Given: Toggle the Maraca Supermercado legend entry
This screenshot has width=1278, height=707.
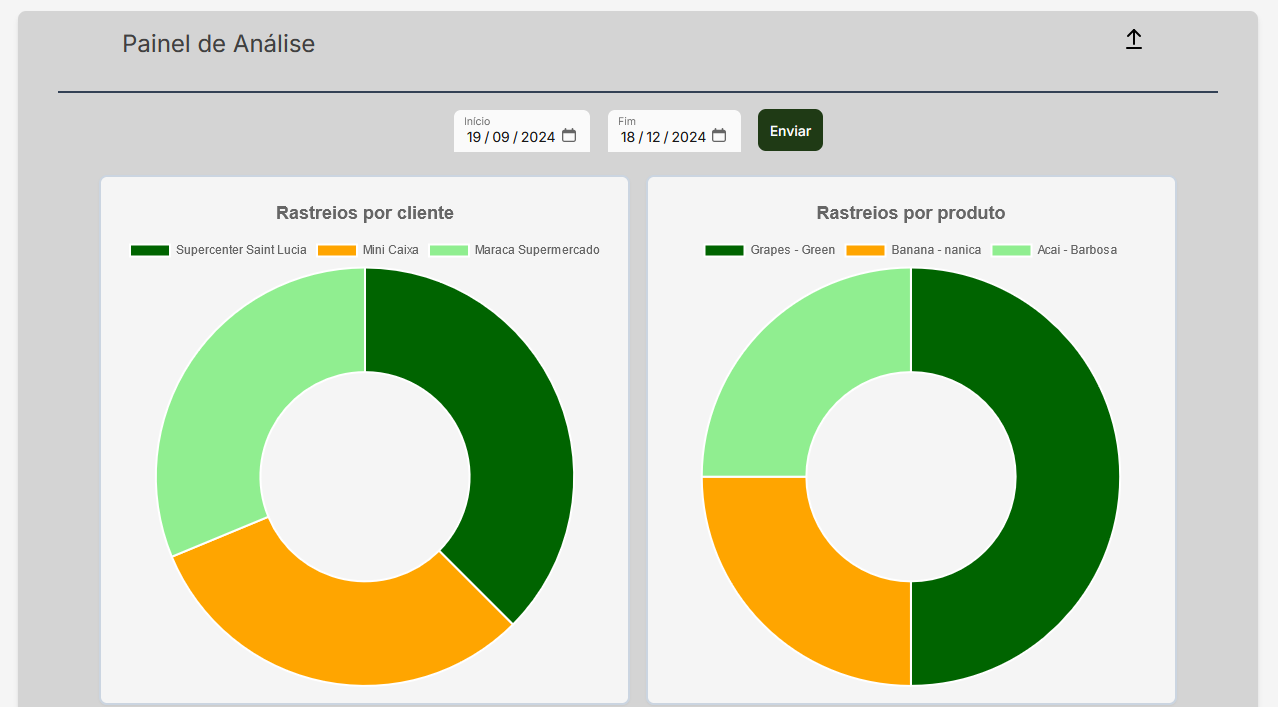Looking at the screenshot, I should 514,250.
